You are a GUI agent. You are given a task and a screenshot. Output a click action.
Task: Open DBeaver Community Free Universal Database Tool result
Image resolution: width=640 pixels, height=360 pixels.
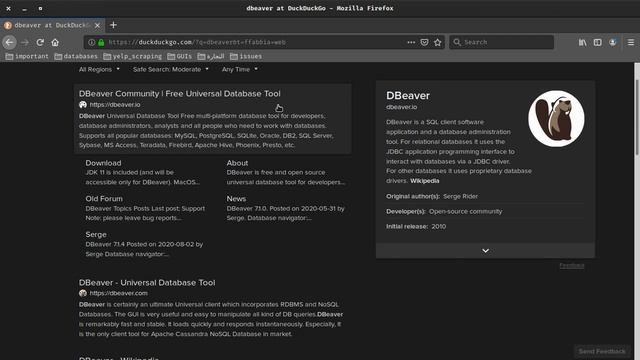[x=180, y=93]
